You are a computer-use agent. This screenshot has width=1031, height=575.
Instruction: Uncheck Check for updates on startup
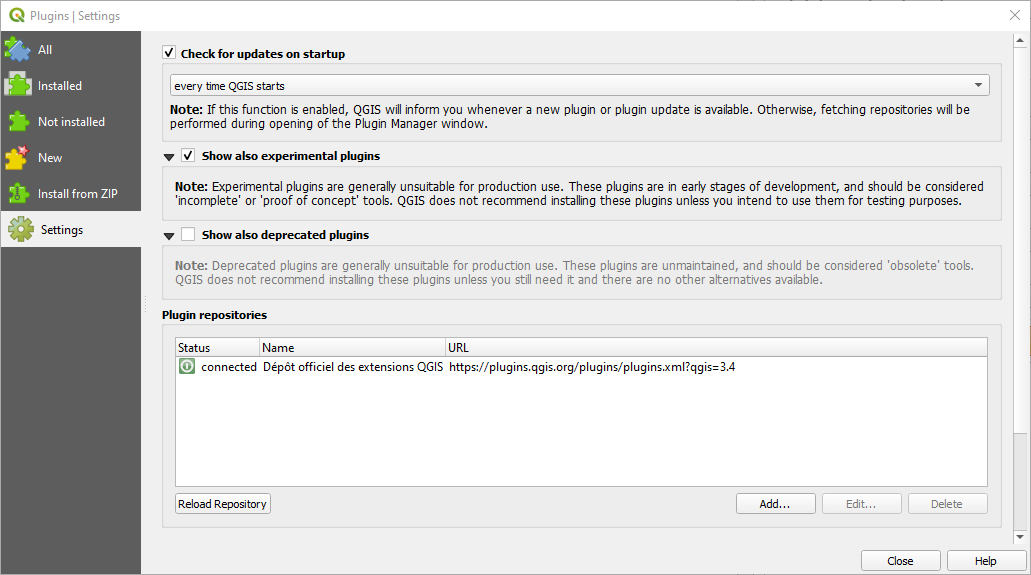point(169,53)
